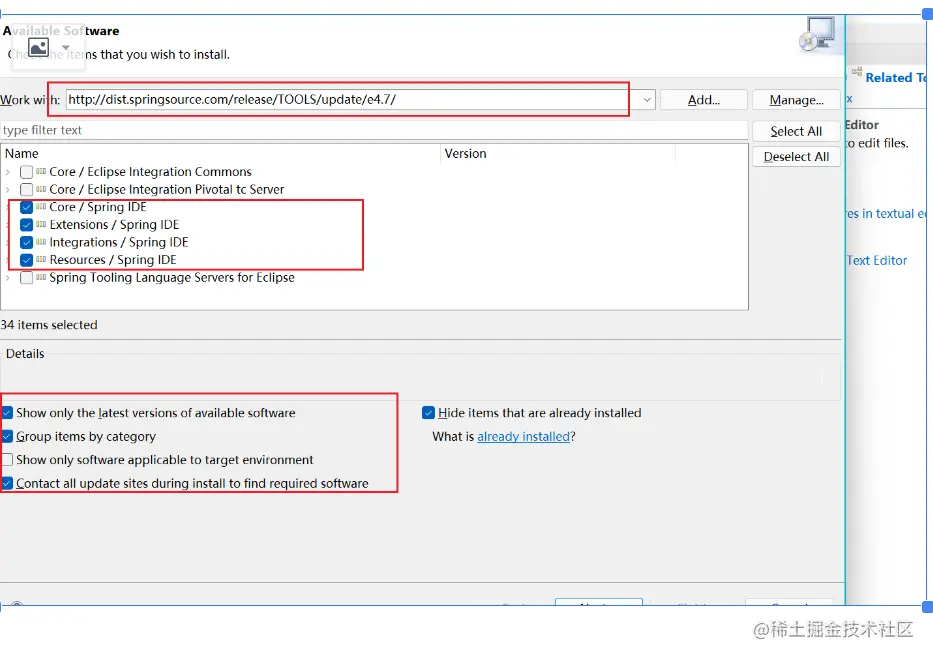Open the Text Editor link in background window
Image resolution: width=933 pixels, height=659 pixels.
[877, 261]
